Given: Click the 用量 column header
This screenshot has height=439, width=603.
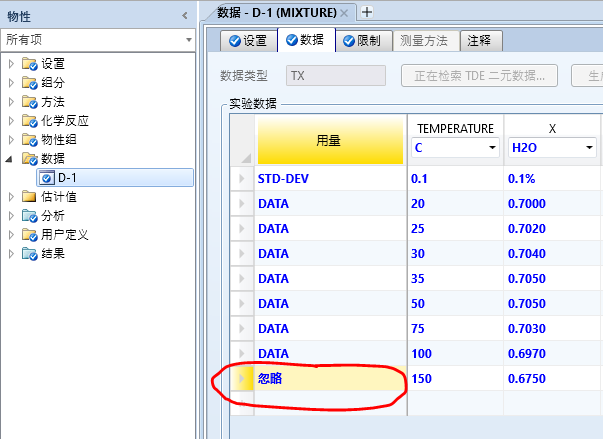Looking at the screenshot, I should (x=329, y=141).
